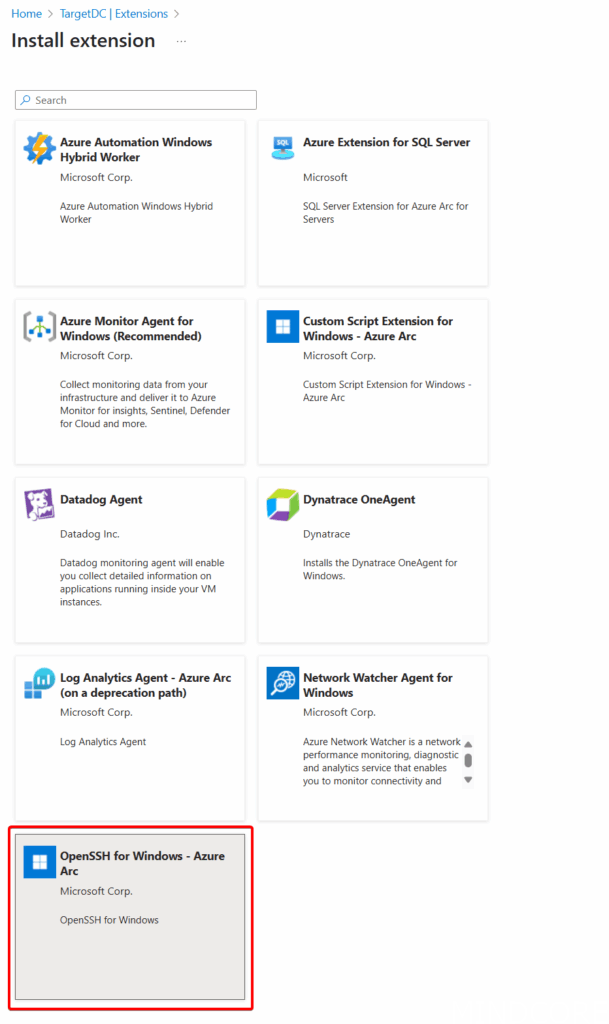The height and width of the screenshot is (1024, 609).
Task: Click the Azure Automation Hybrid Worker lightning gear icon
Action: pyautogui.click(x=39, y=148)
